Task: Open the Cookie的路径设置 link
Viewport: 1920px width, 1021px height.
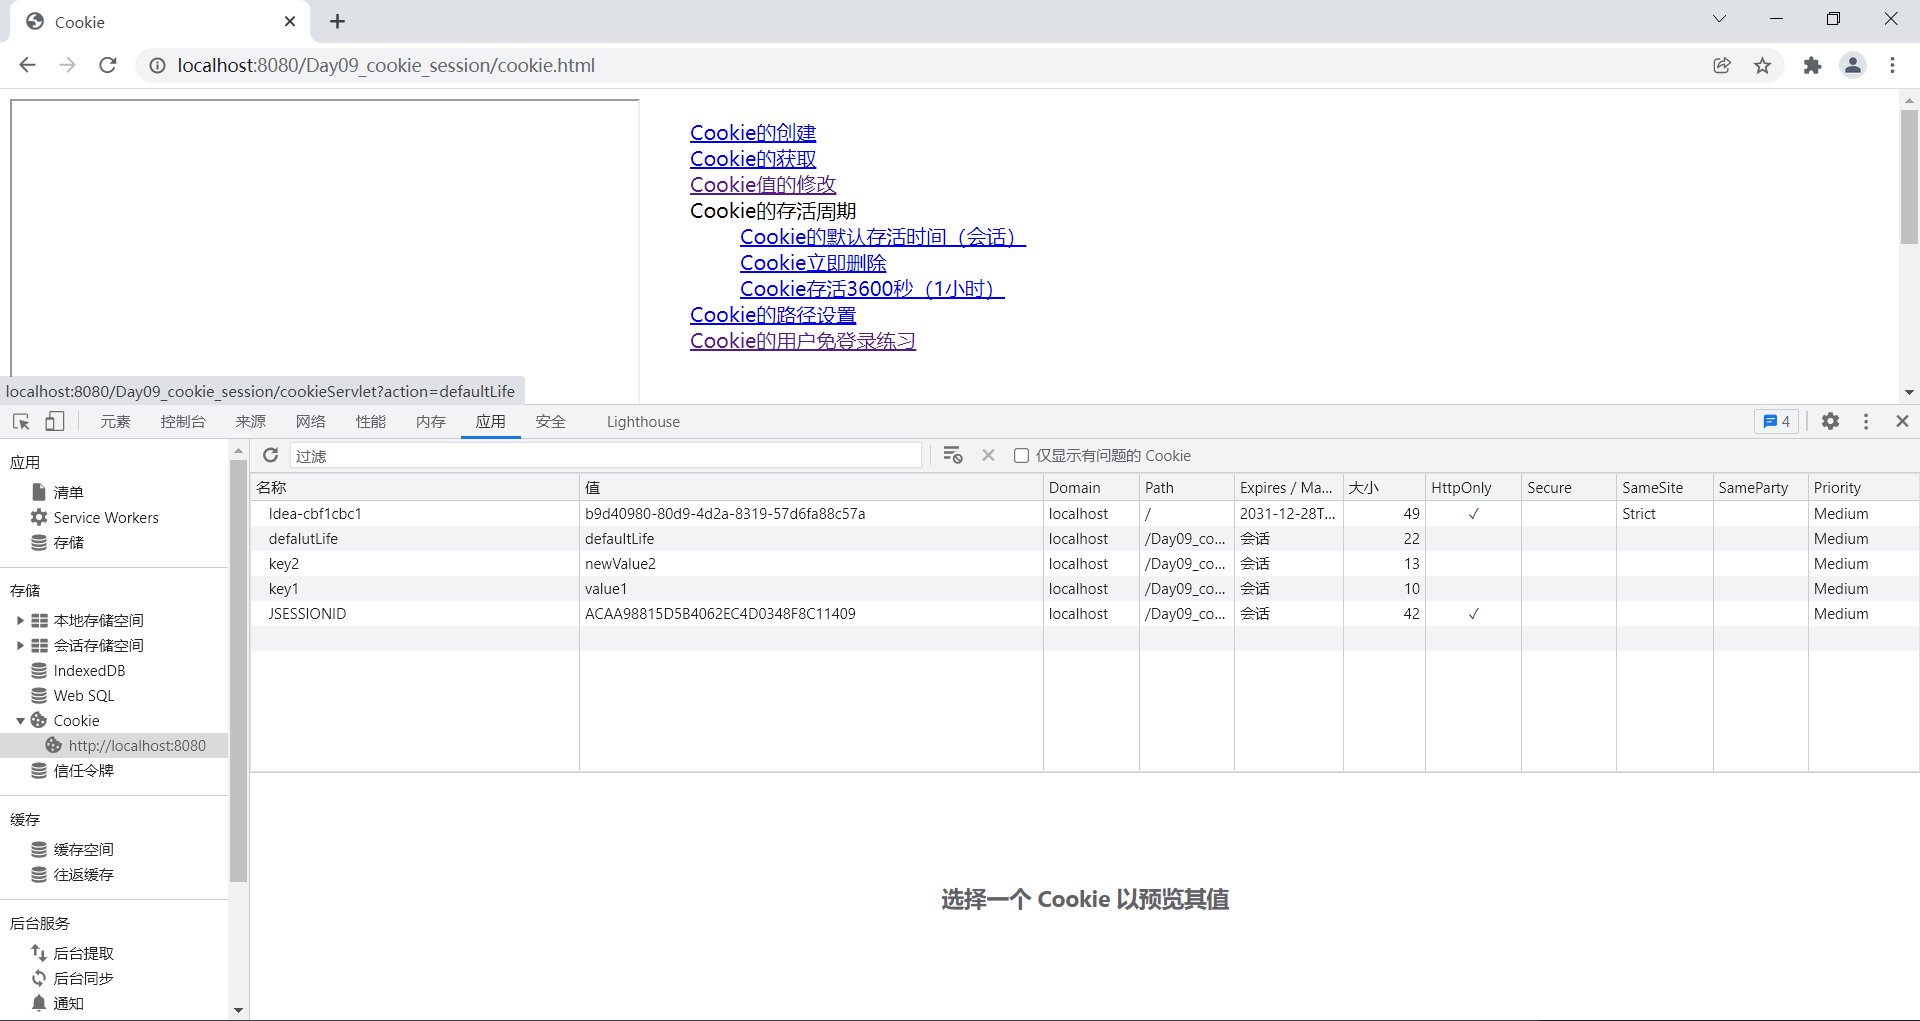Action: [773, 315]
